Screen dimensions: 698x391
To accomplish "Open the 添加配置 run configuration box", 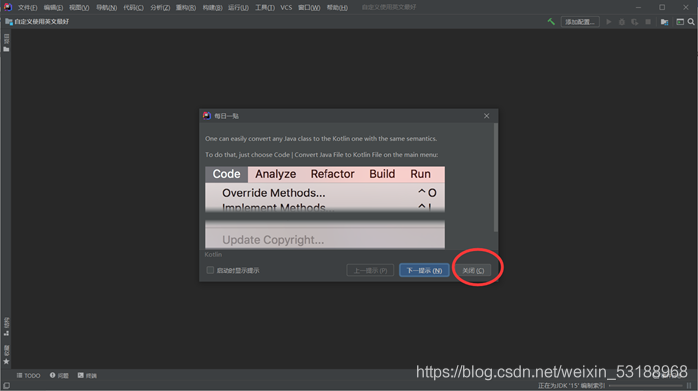I will pyautogui.click(x=580, y=22).
